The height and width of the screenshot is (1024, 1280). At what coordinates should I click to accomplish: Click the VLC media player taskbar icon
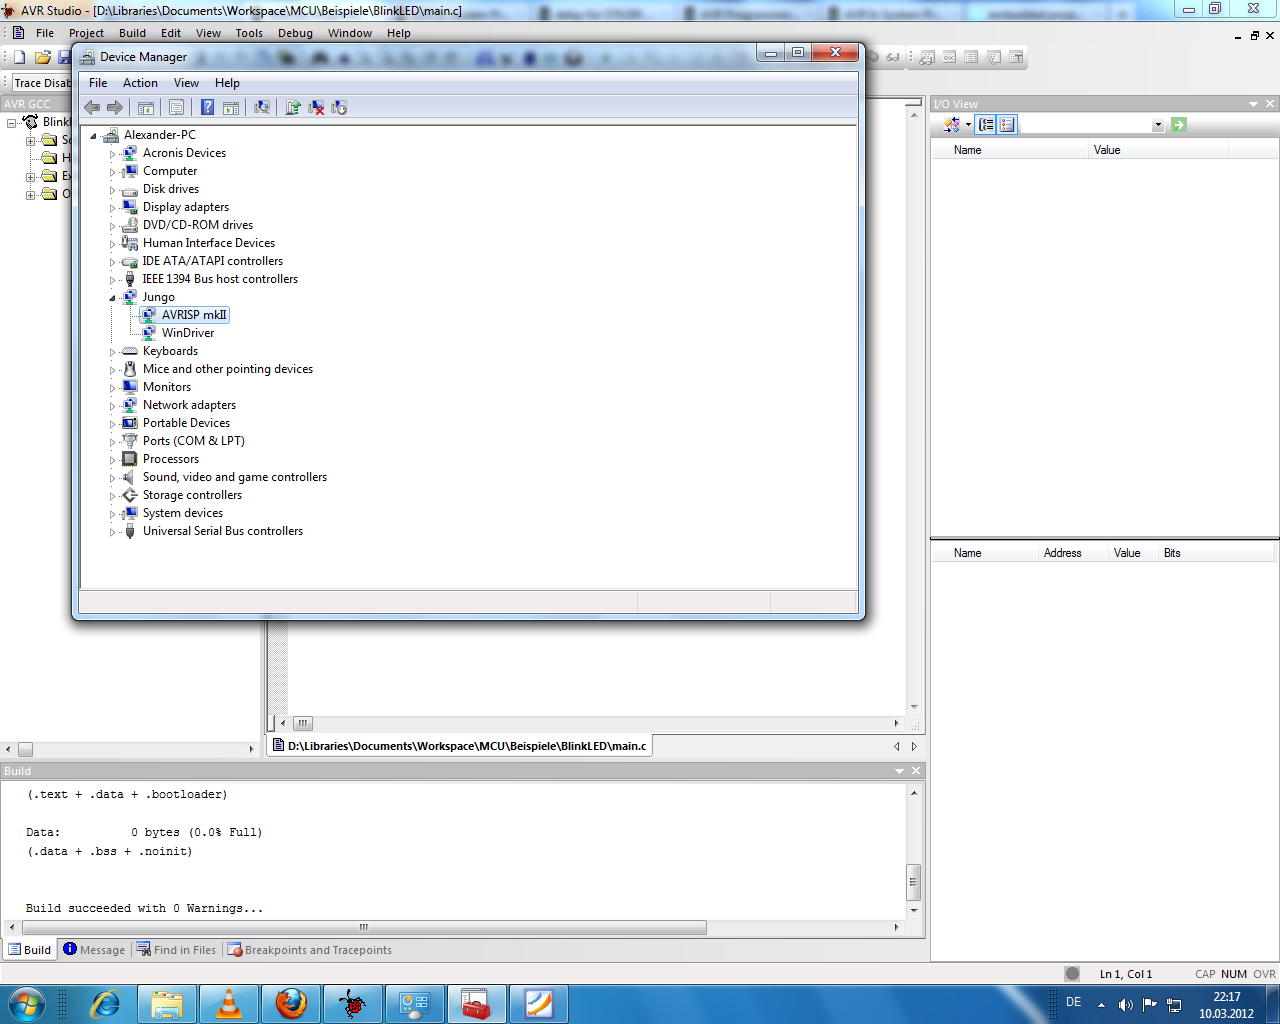point(229,1004)
